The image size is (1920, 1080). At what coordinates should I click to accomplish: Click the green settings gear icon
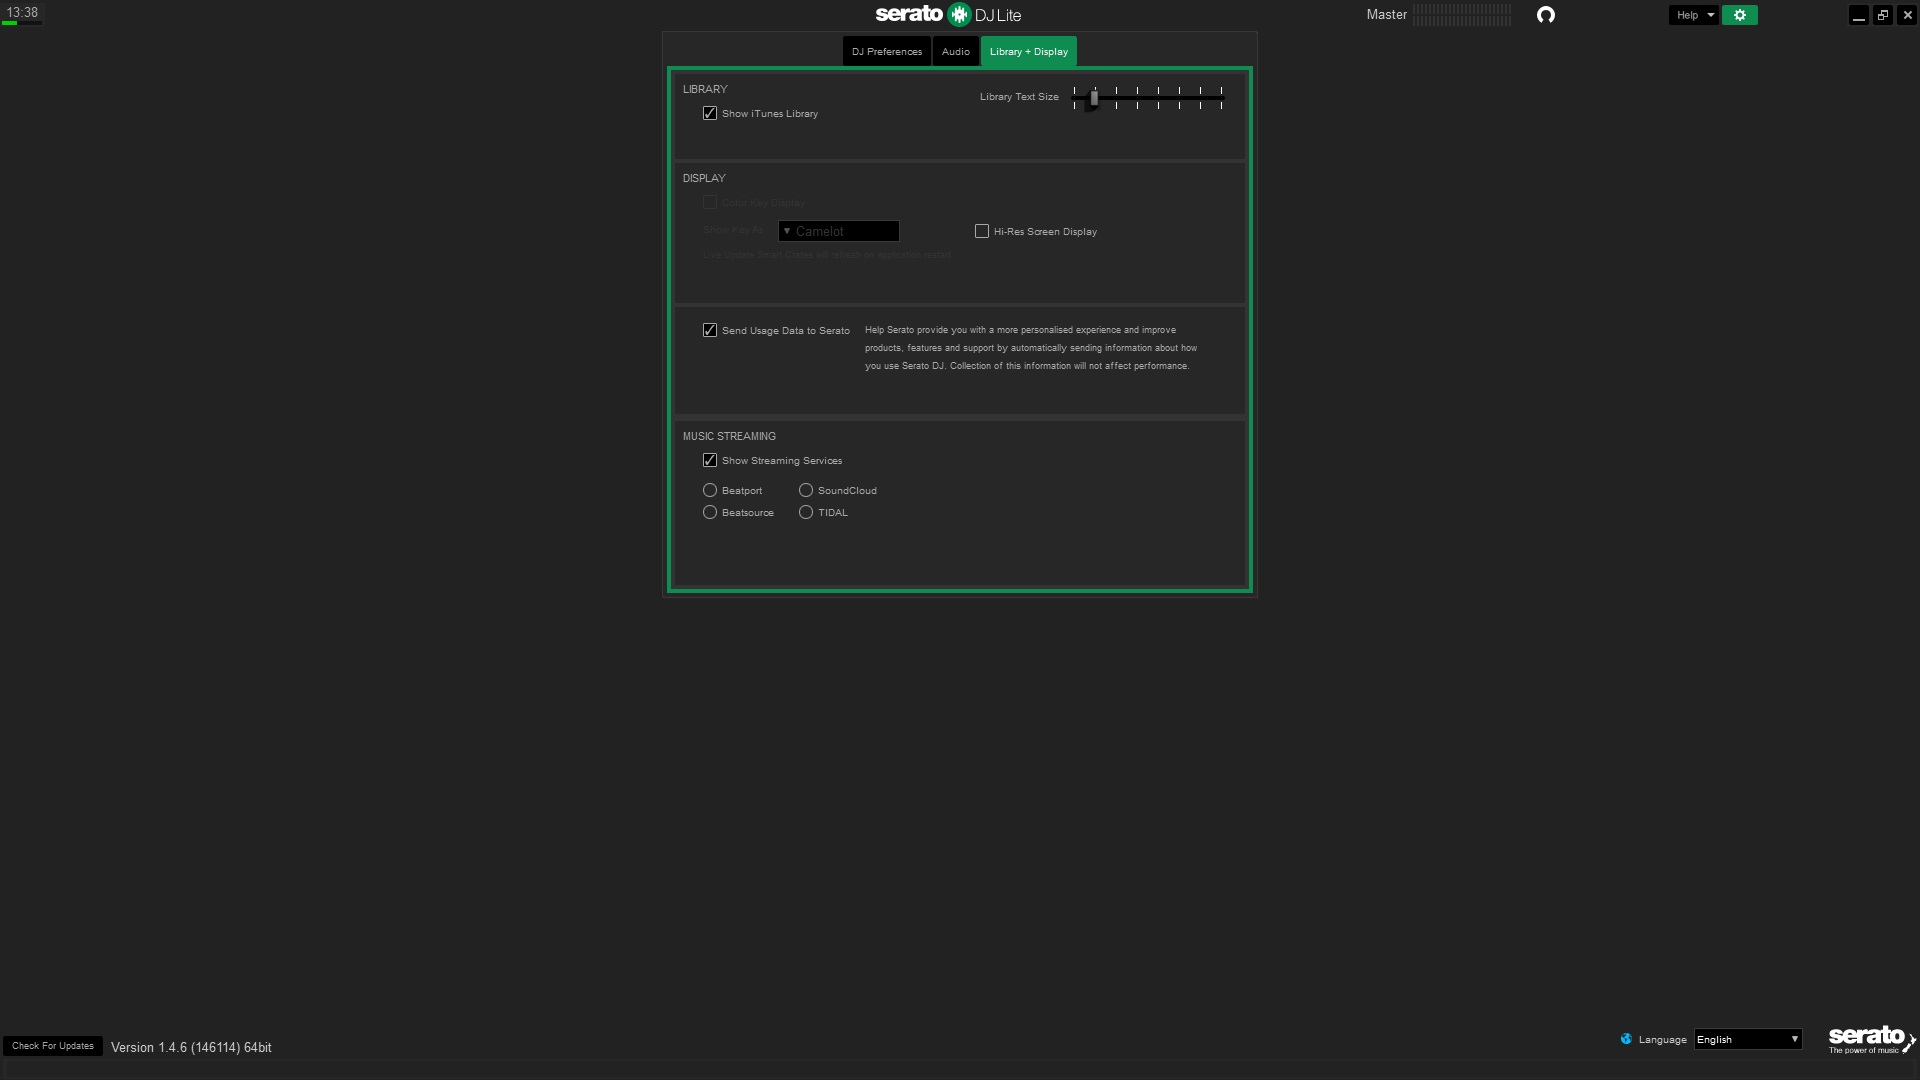pyautogui.click(x=1739, y=15)
